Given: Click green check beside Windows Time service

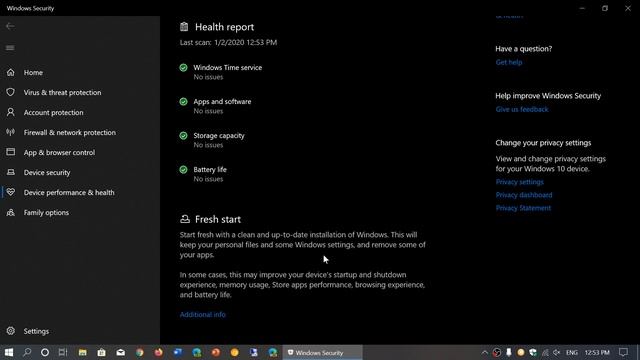Looking at the screenshot, I should click(184, 68).
